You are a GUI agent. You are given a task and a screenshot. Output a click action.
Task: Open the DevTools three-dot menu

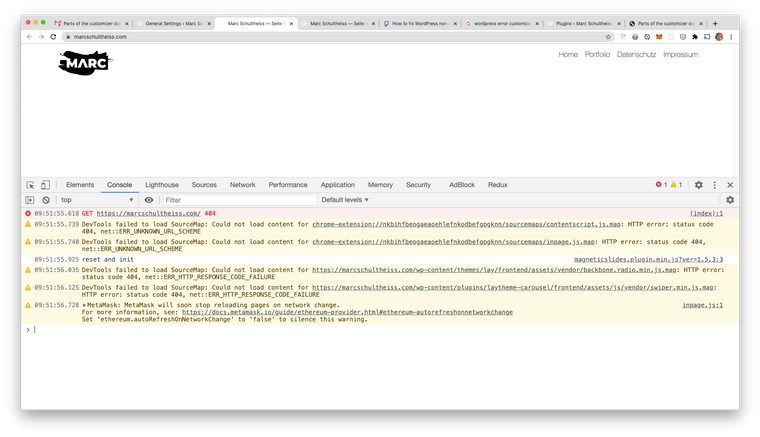coord(714,185)
